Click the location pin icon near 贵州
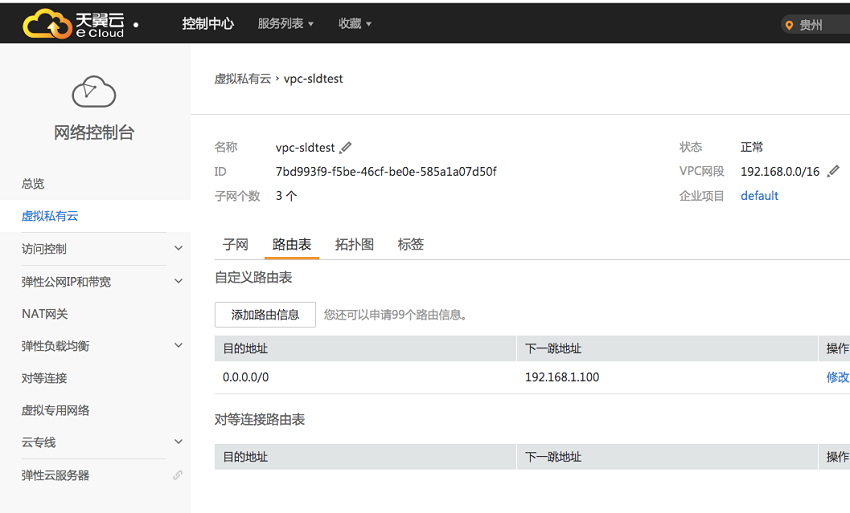The height and width of the screenshot is (513, 850). point(789,25)
